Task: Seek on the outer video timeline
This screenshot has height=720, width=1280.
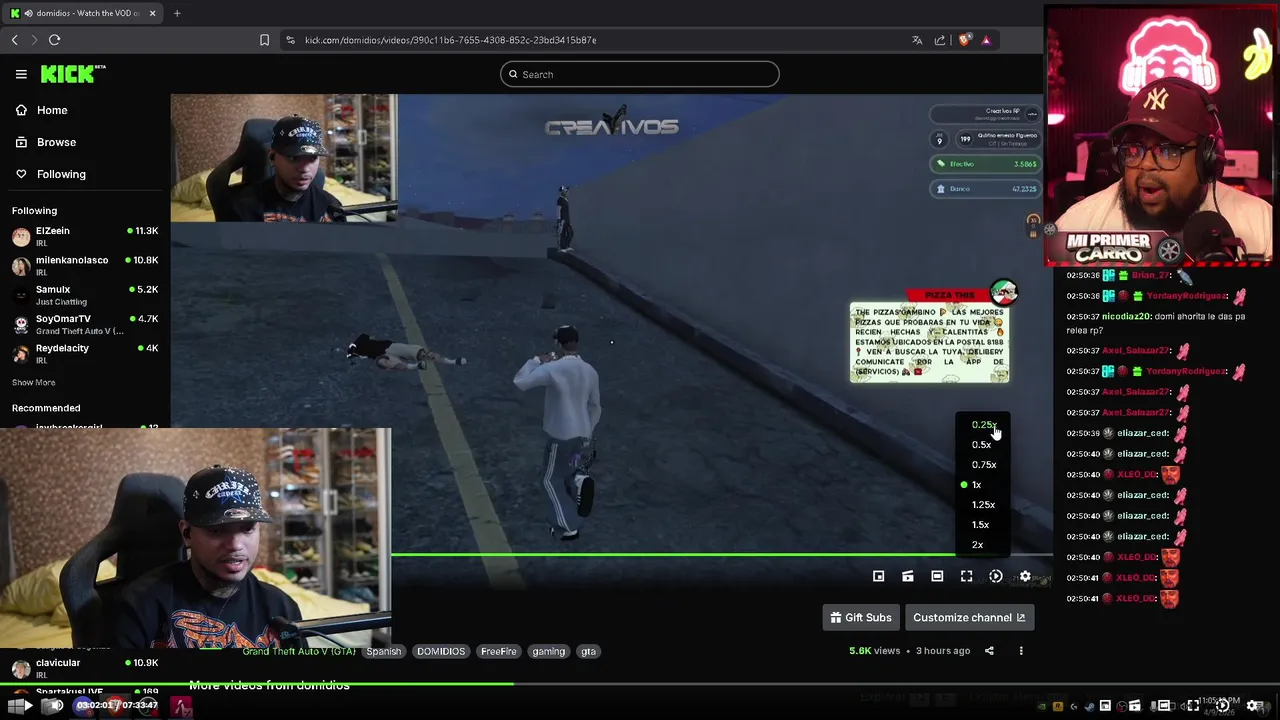Action: click(x=640, y=685)
